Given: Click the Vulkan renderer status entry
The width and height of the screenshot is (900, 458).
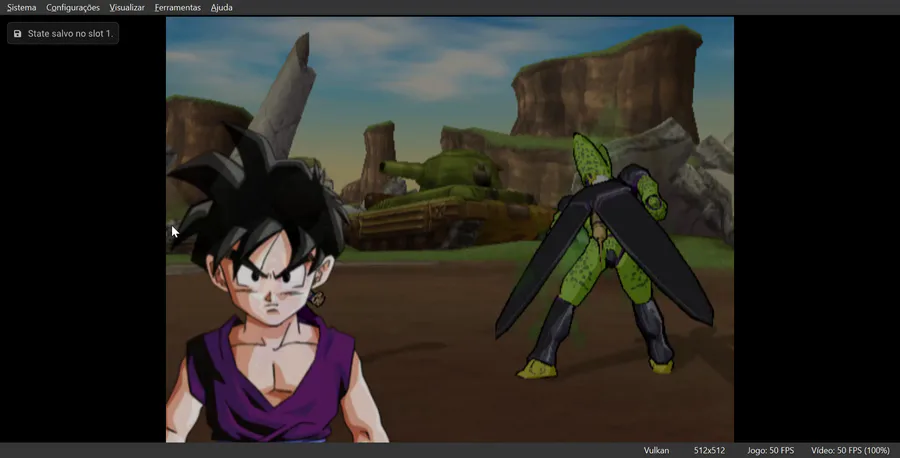Looking at the screenshot, I should [656, 451].
